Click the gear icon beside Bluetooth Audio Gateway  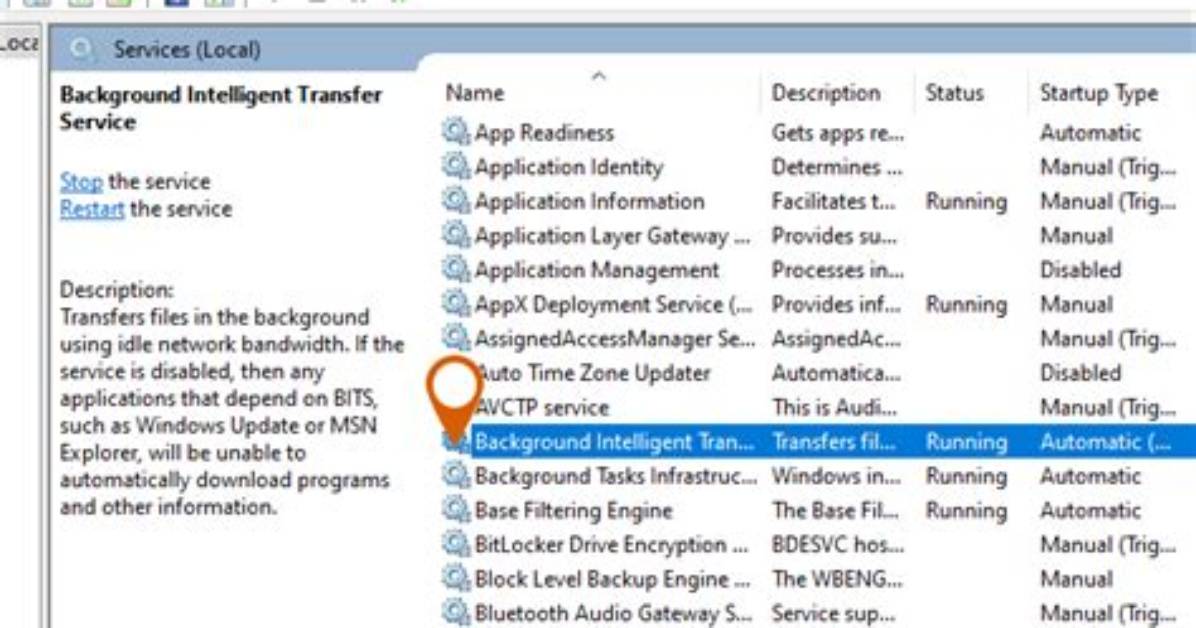click(x=456, y=613)
